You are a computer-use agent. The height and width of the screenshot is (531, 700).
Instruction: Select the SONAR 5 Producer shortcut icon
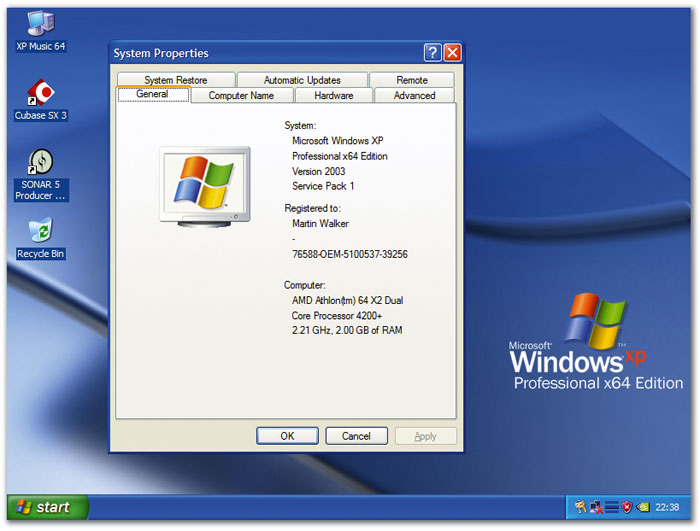(41, 175)
